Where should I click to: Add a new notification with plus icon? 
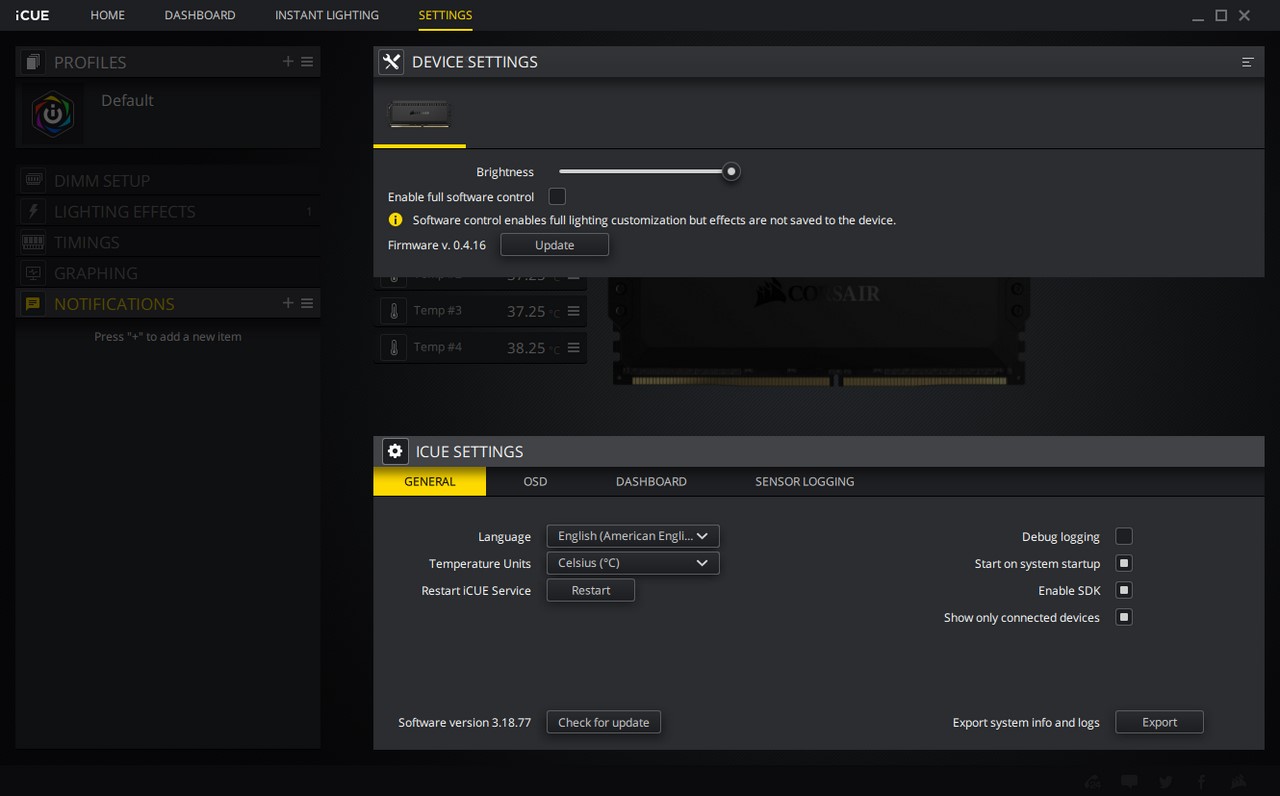click(288, 303)
